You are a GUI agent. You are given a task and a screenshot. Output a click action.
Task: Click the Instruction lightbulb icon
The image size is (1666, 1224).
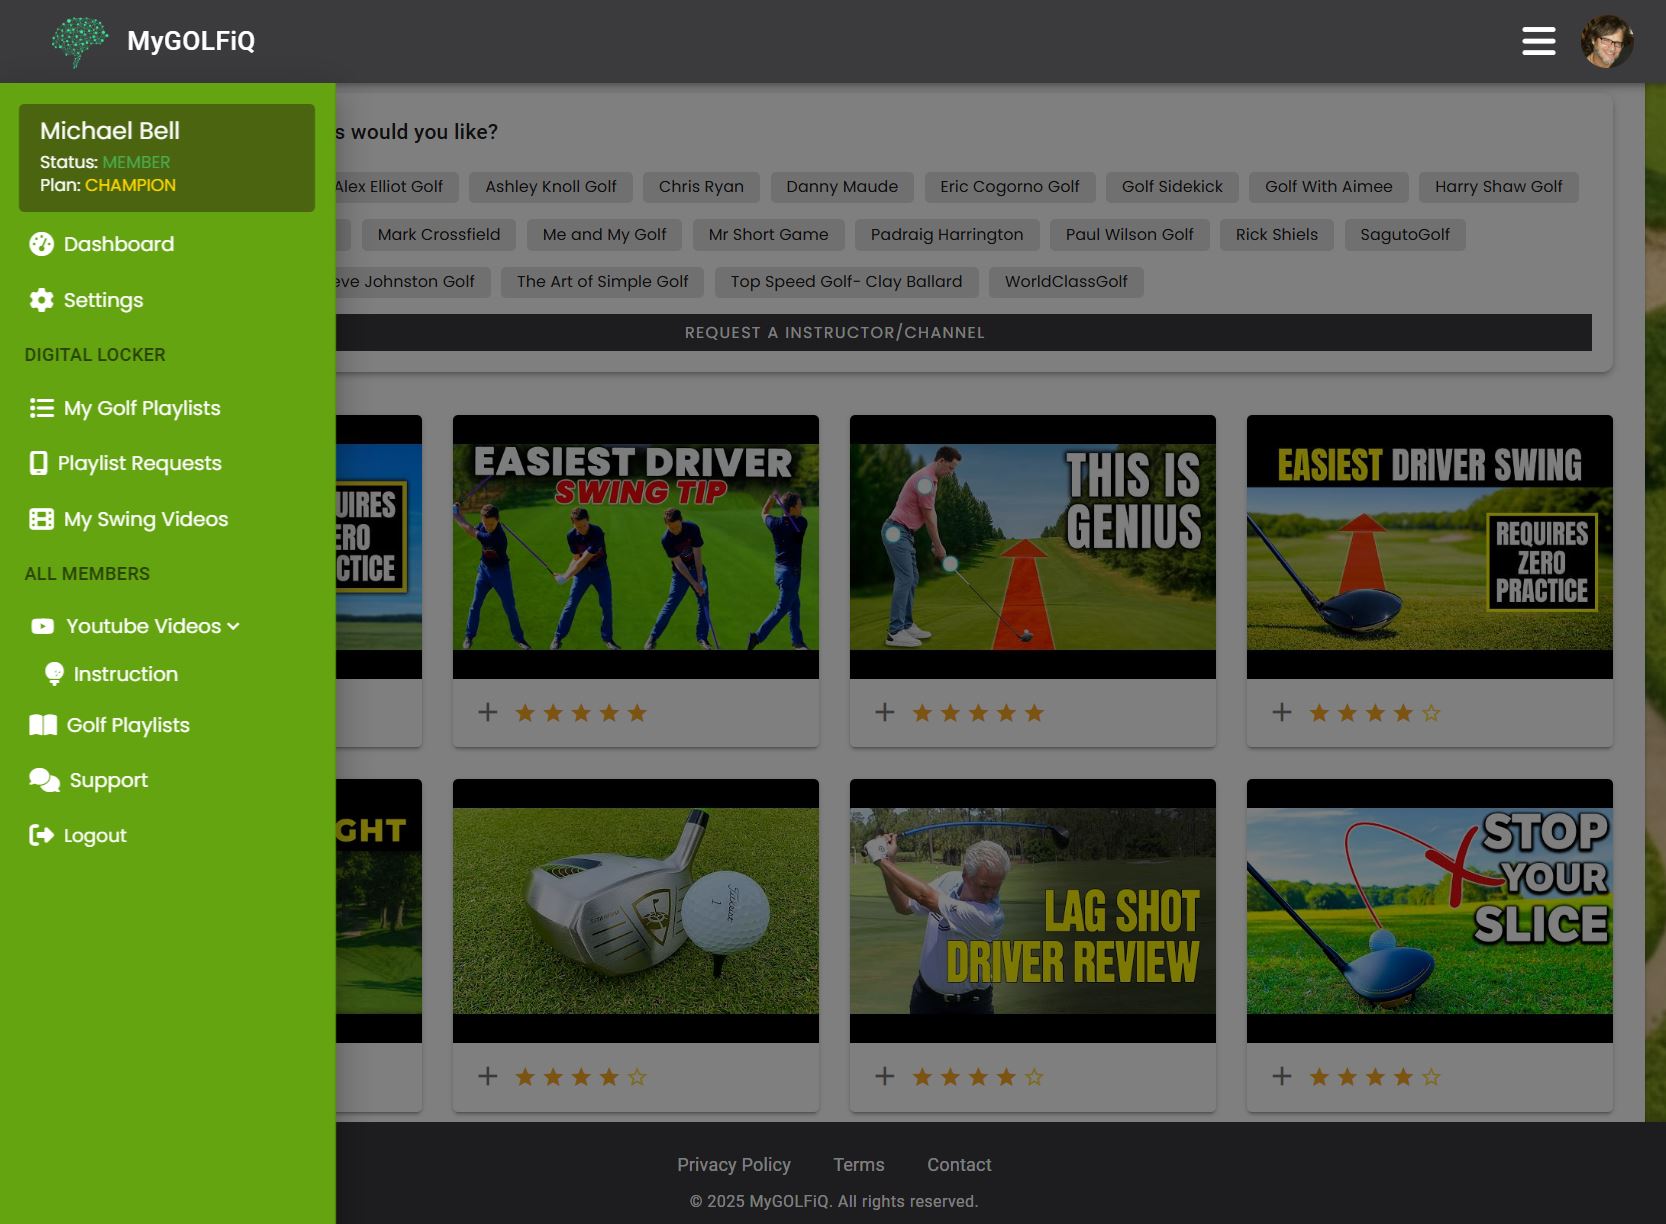(x=55, y=674)
